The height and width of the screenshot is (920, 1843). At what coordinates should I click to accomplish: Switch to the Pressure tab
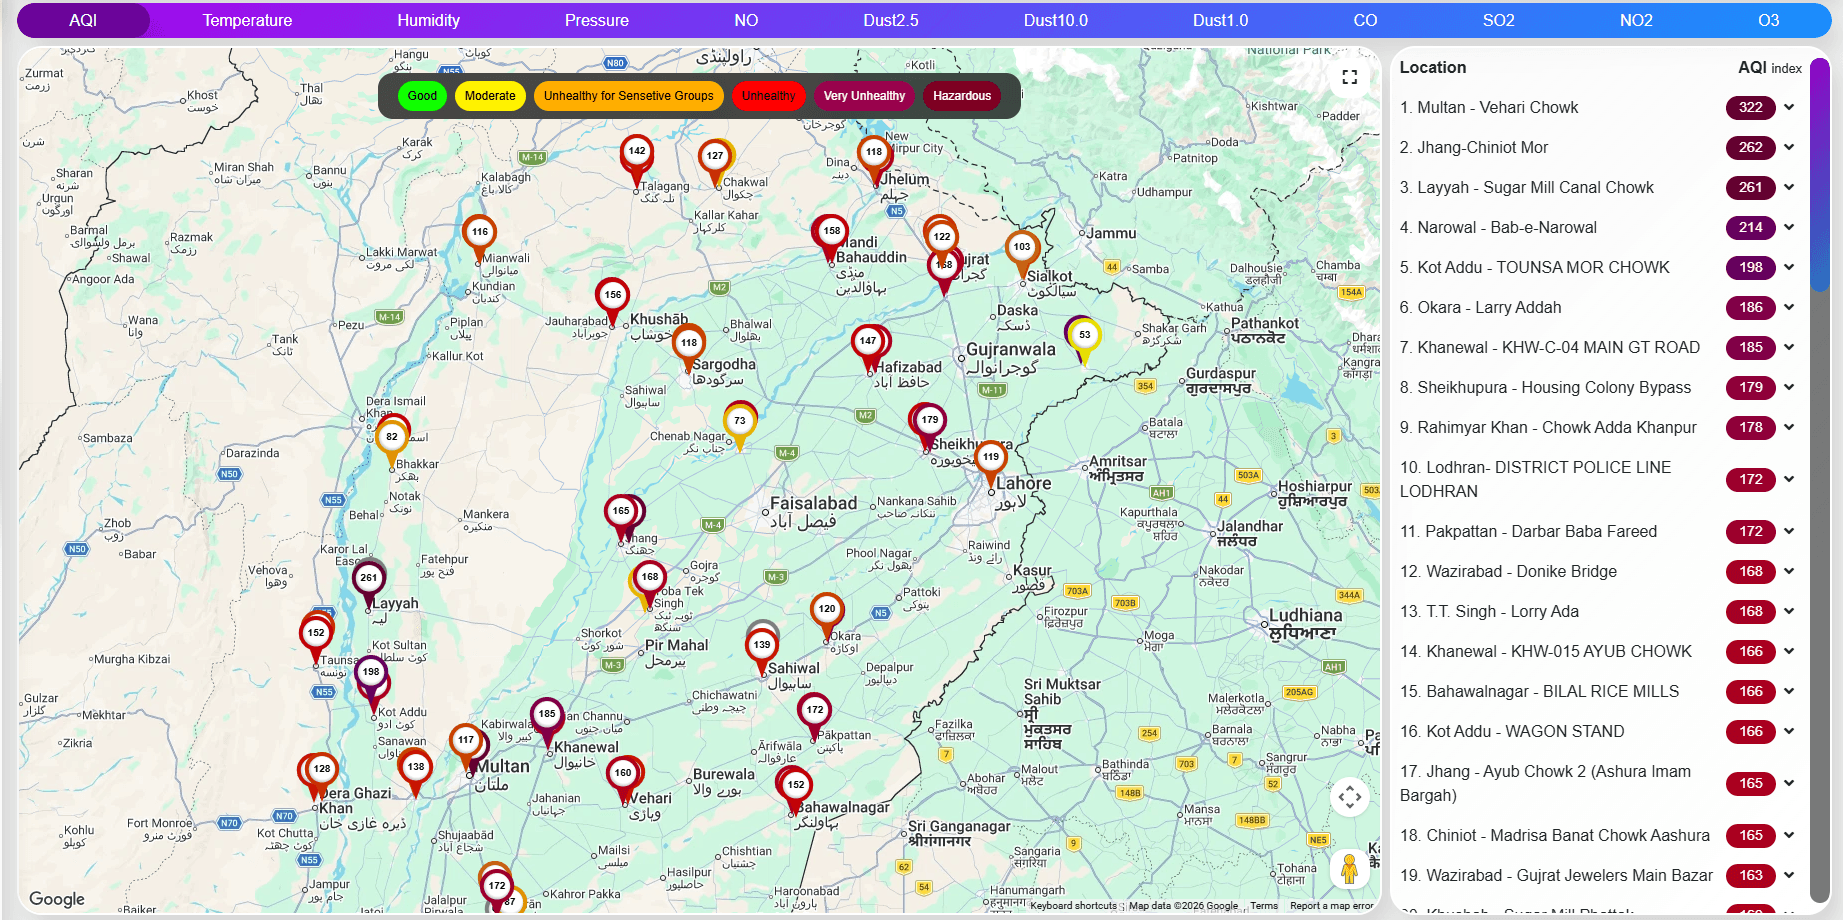[x=597, y=20]
